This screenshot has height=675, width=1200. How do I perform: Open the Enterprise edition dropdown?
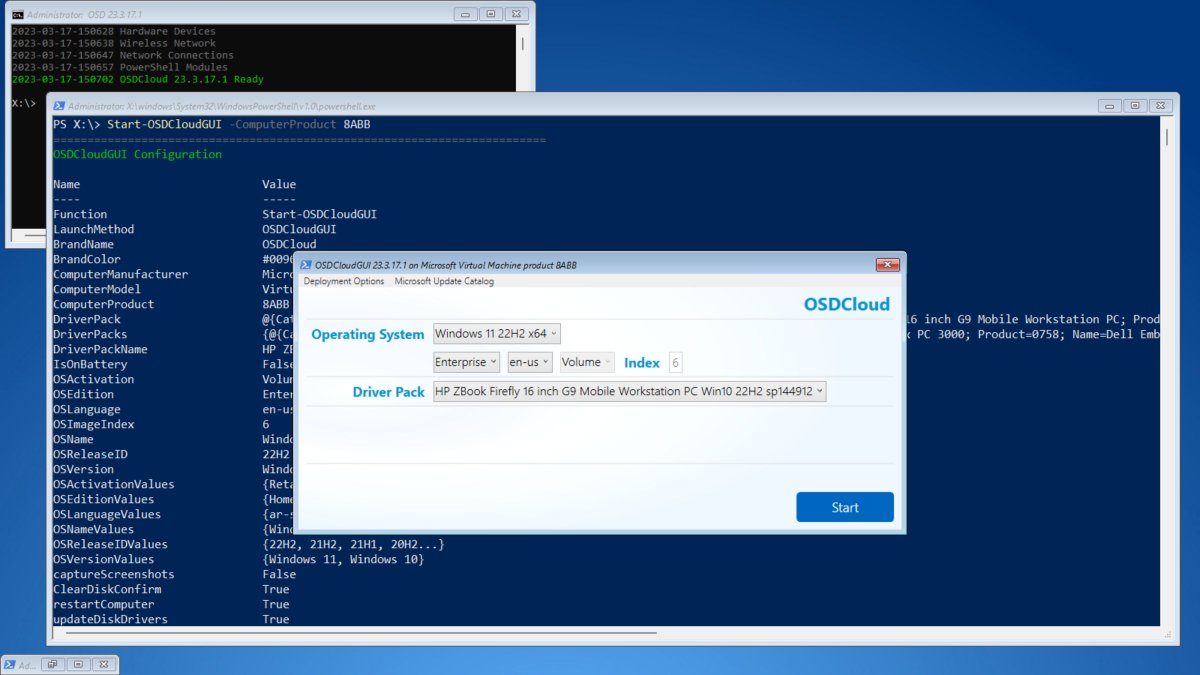[x=466, y=362]
